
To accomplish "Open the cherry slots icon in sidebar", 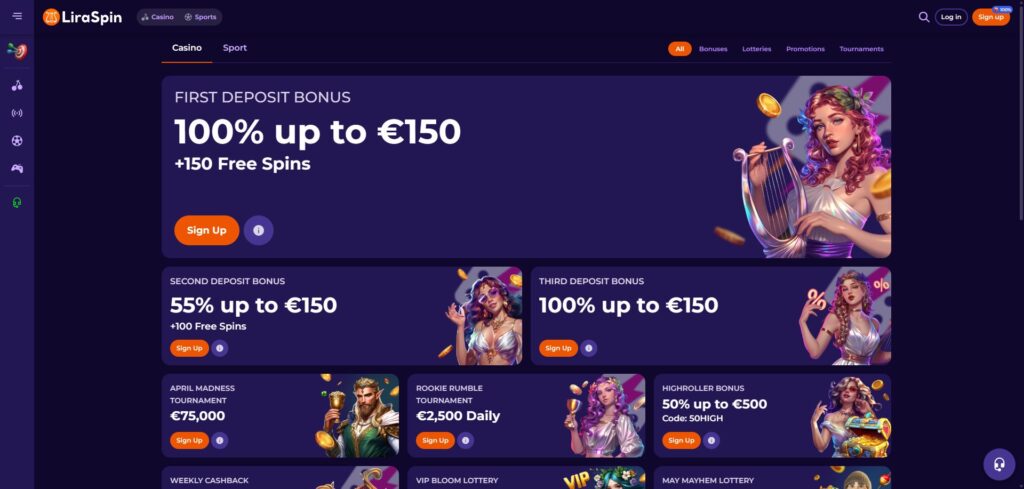I will pos(17,86).
